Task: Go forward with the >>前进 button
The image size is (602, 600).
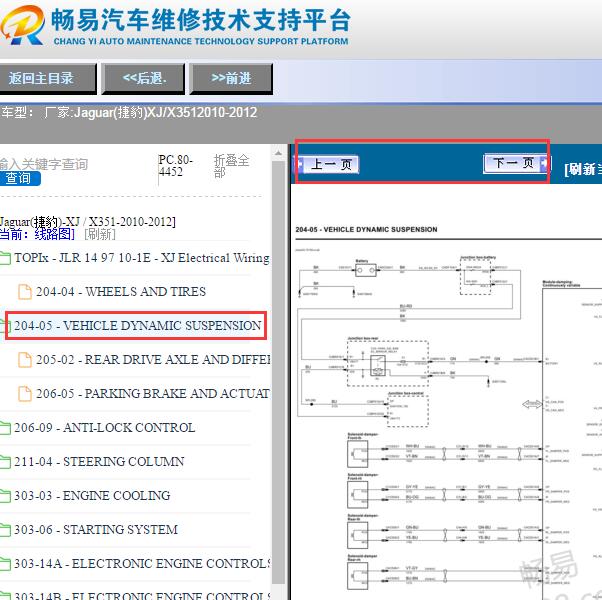Action: tap(231, 78)
